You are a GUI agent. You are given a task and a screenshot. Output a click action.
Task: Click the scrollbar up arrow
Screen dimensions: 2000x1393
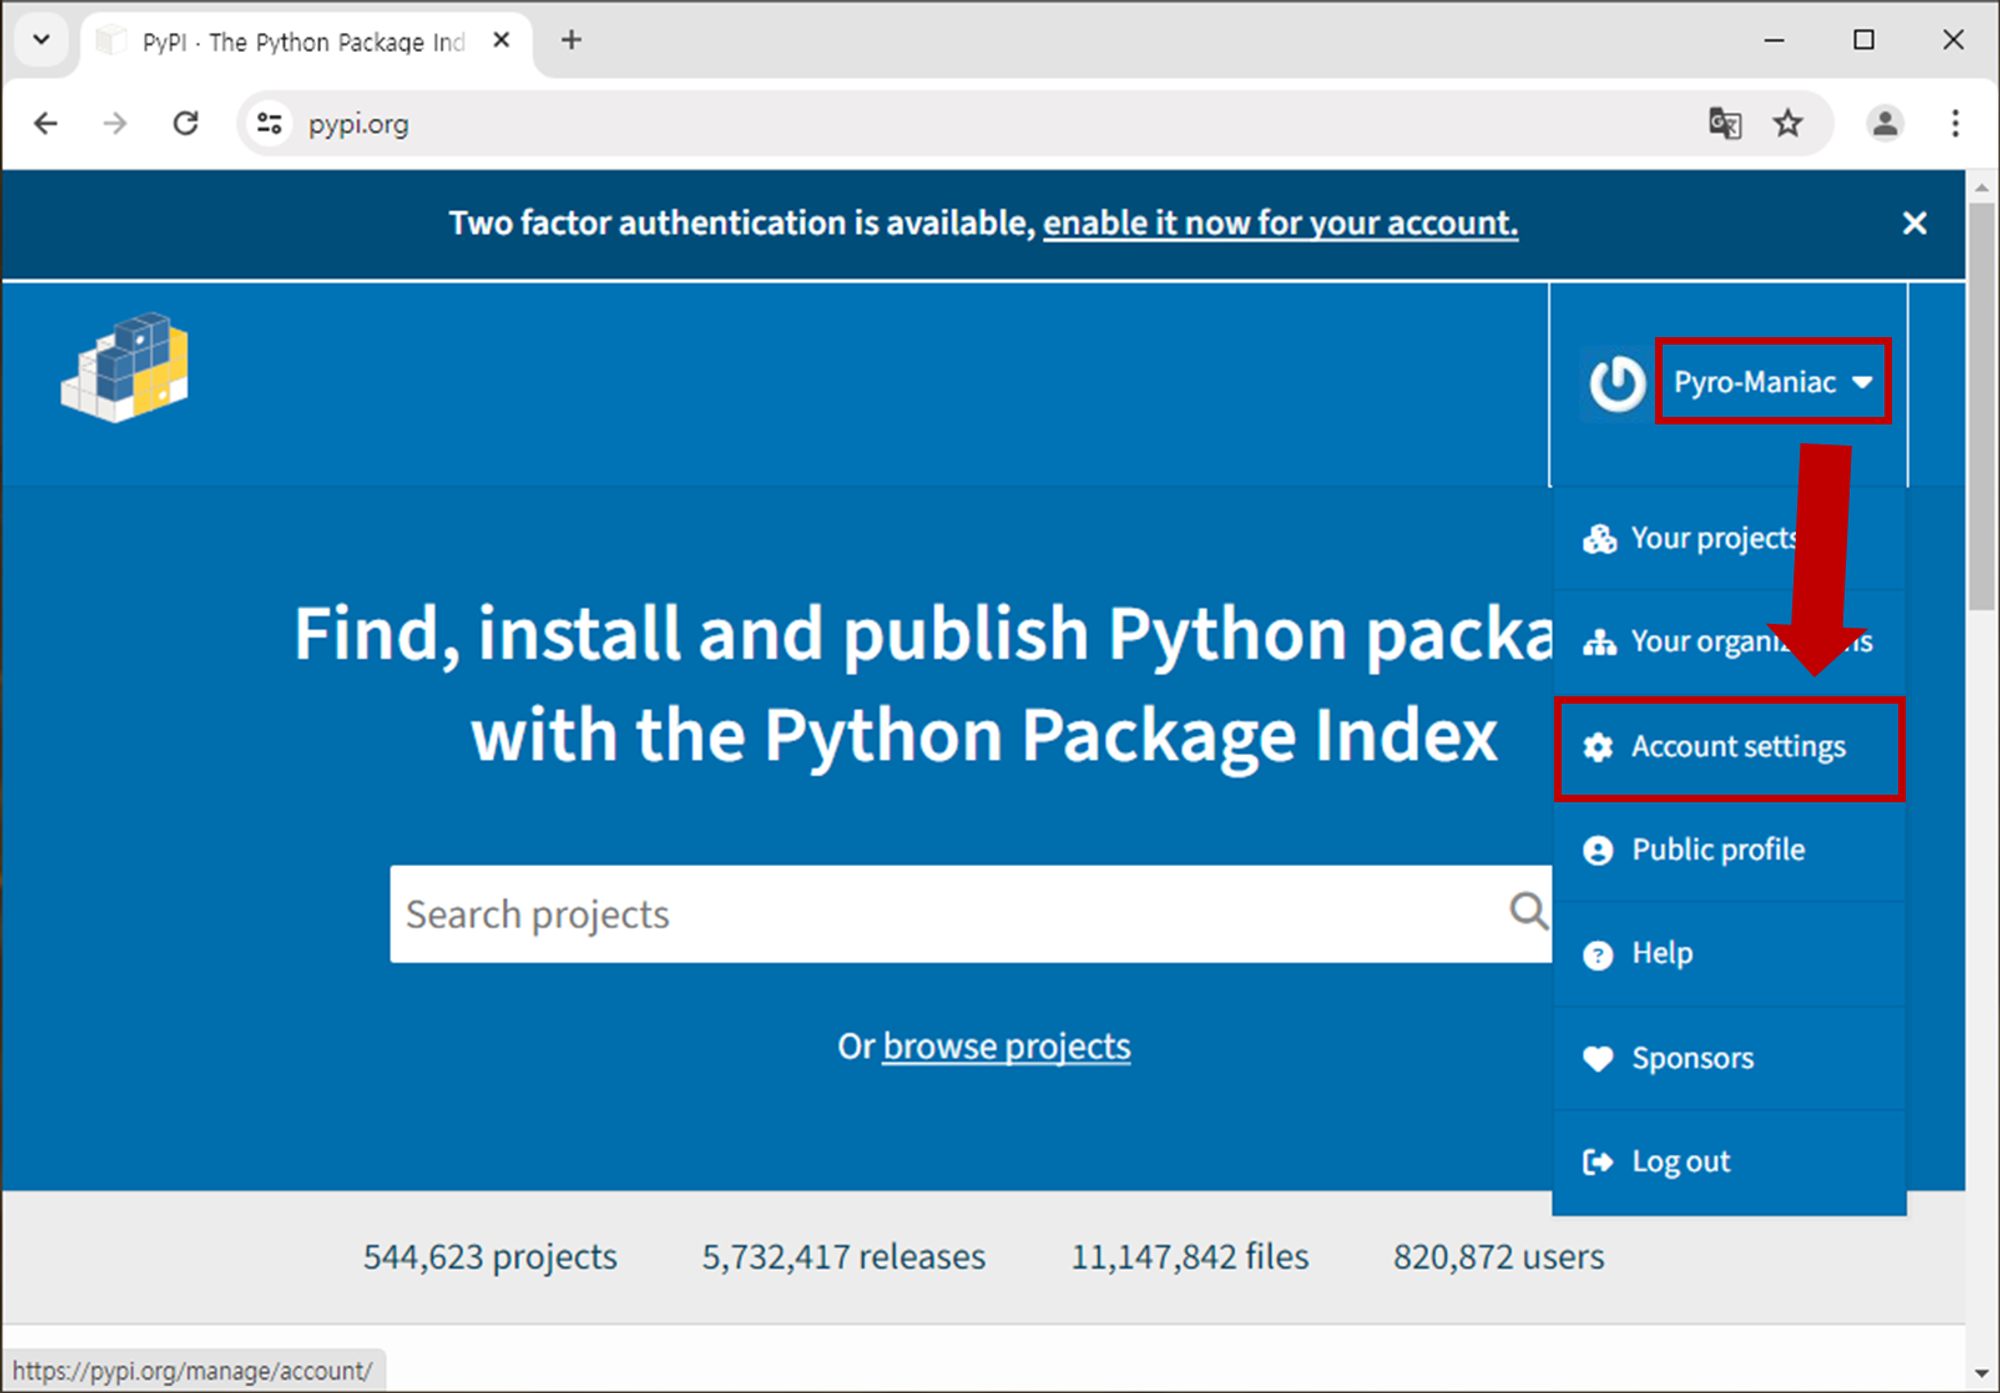pyautogui.click(x=1981, y=187)
